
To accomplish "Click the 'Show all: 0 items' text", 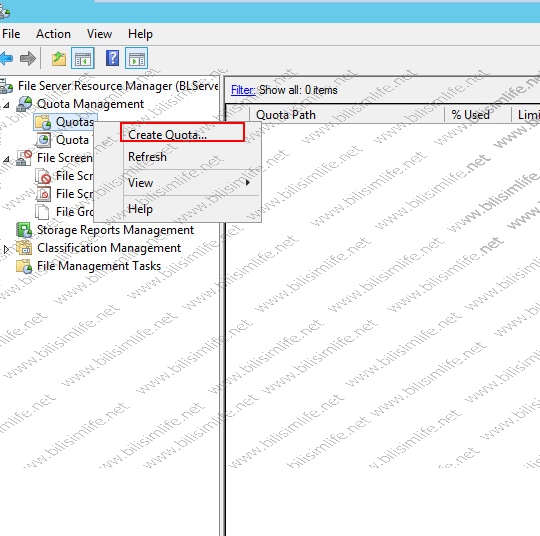I will (x=298, y=90).
